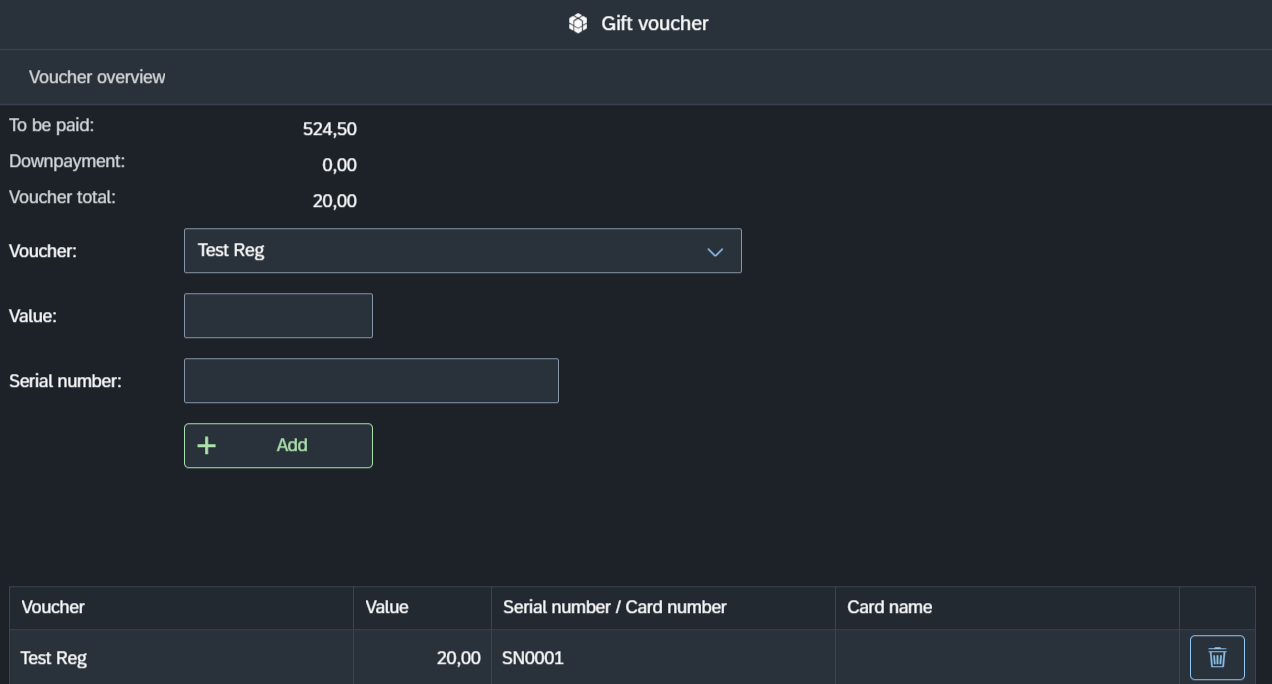Expand the Voucher dropdown chevron
Image resolution: width=1272 pixels, height=684 pixels.
(x=715, y=252)
